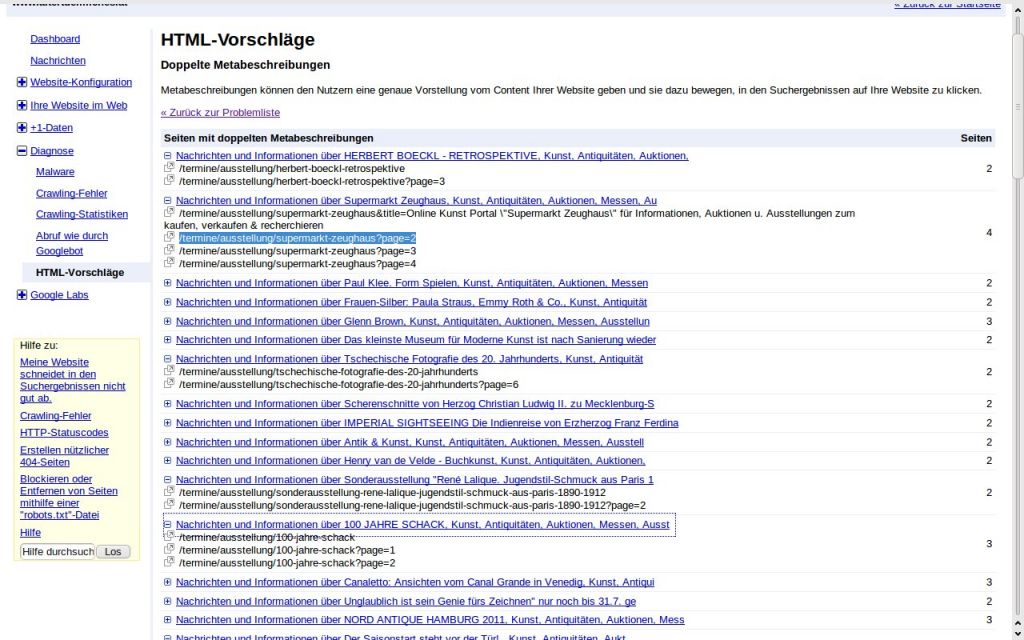
Task: Expand the Canaletto entry row
Action: (x=168, y=582)
